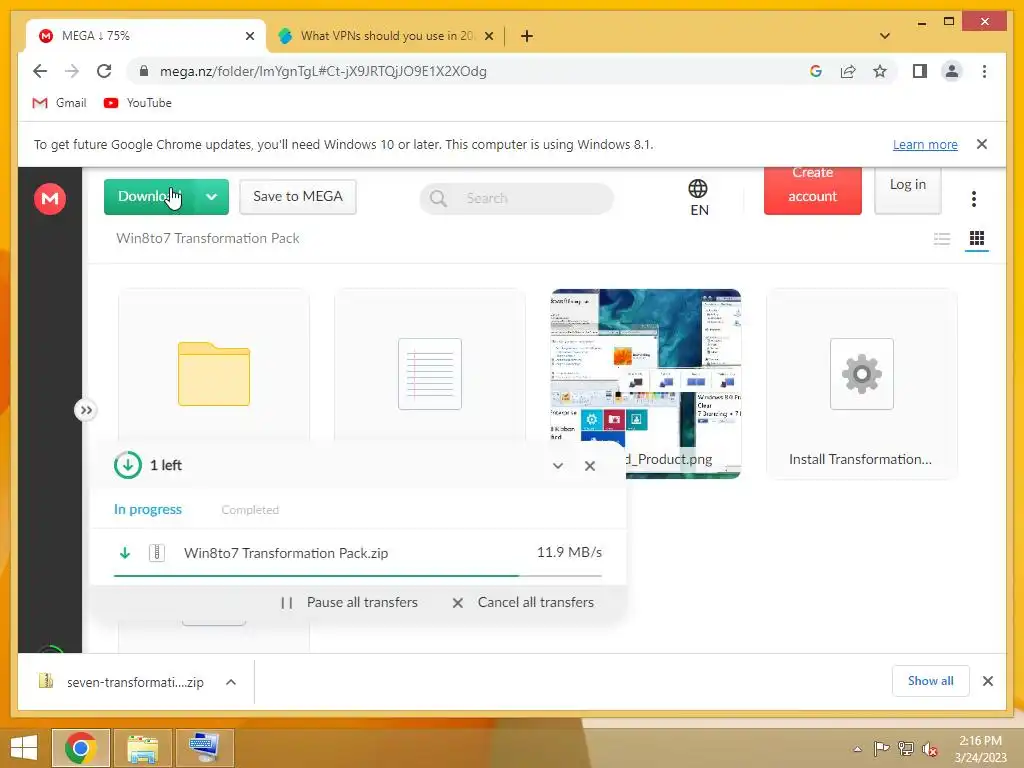Open the _Product.png image thumbnail
Viewport: 1024px width, 768px height.
point(646,383)
